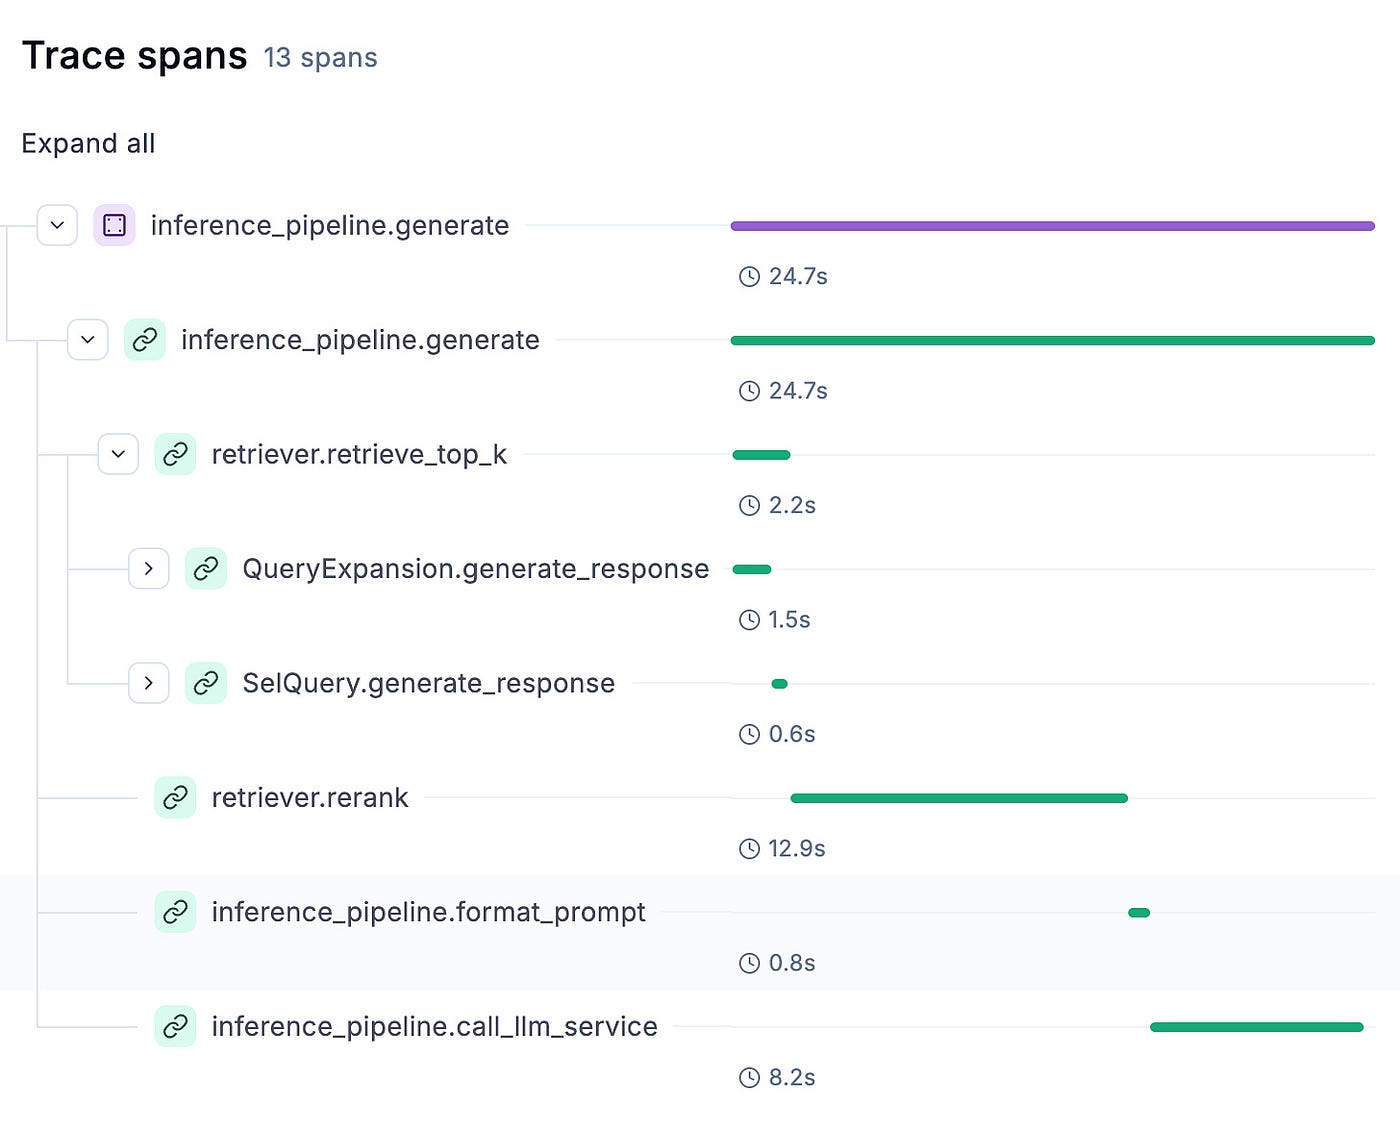1400x1135 pixels.
Task: Click the link icon for inference_pipeline.call_llm_service
Action: 175,1027
